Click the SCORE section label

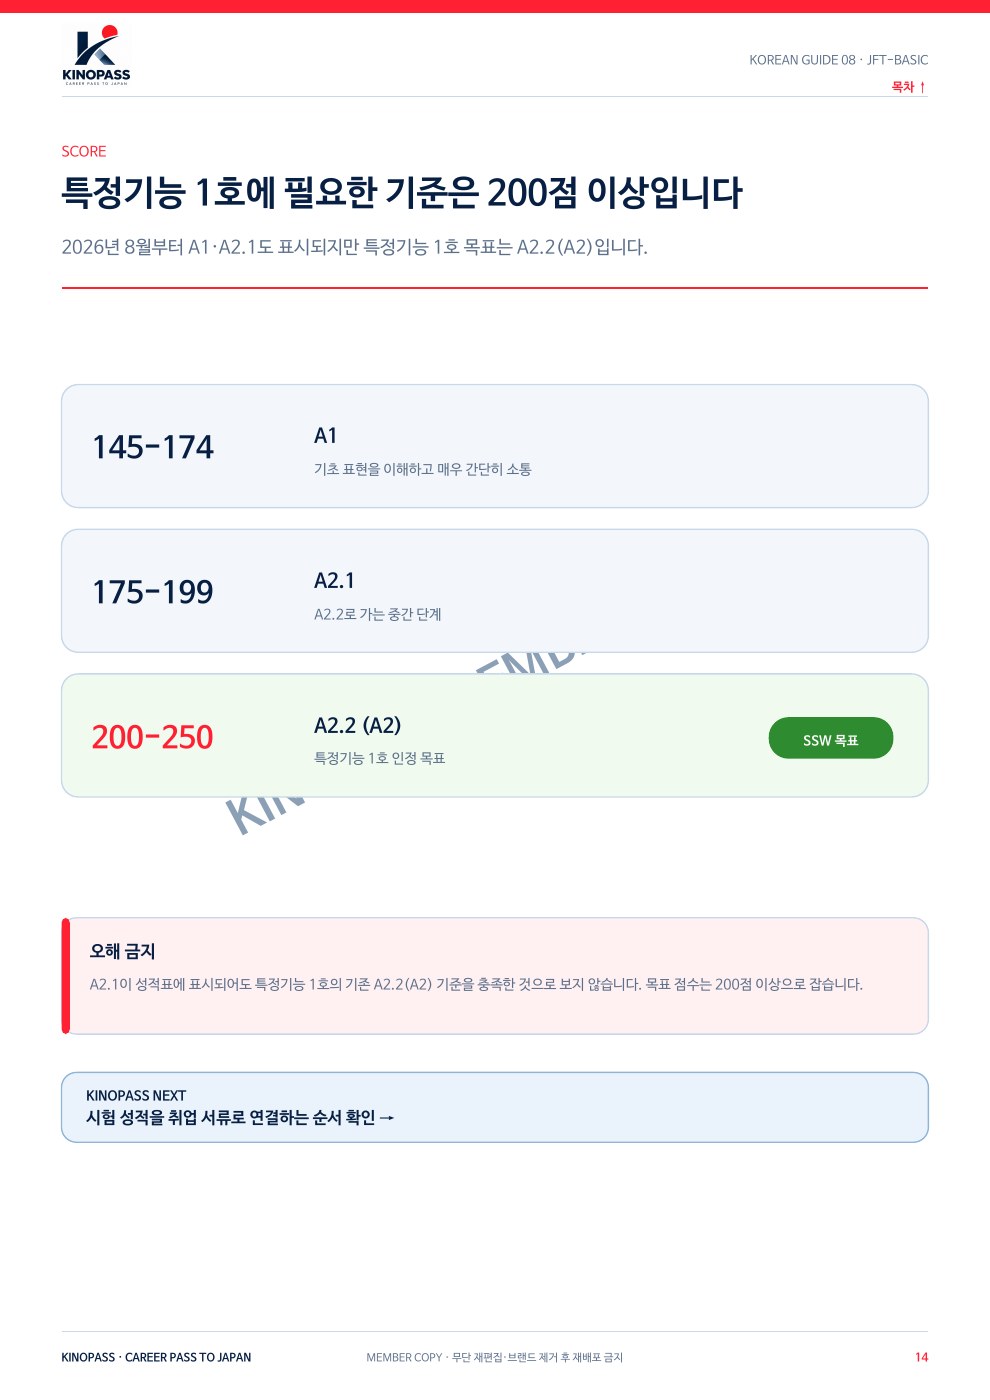tap(84, 151)
